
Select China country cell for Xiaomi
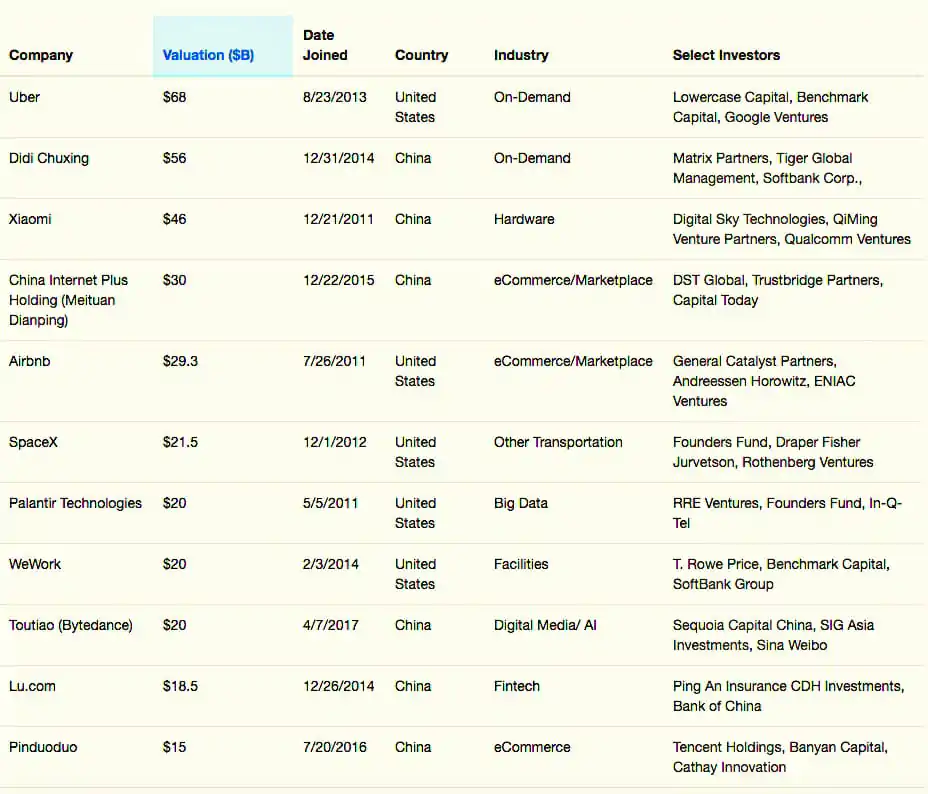click(x=413, y=219)
